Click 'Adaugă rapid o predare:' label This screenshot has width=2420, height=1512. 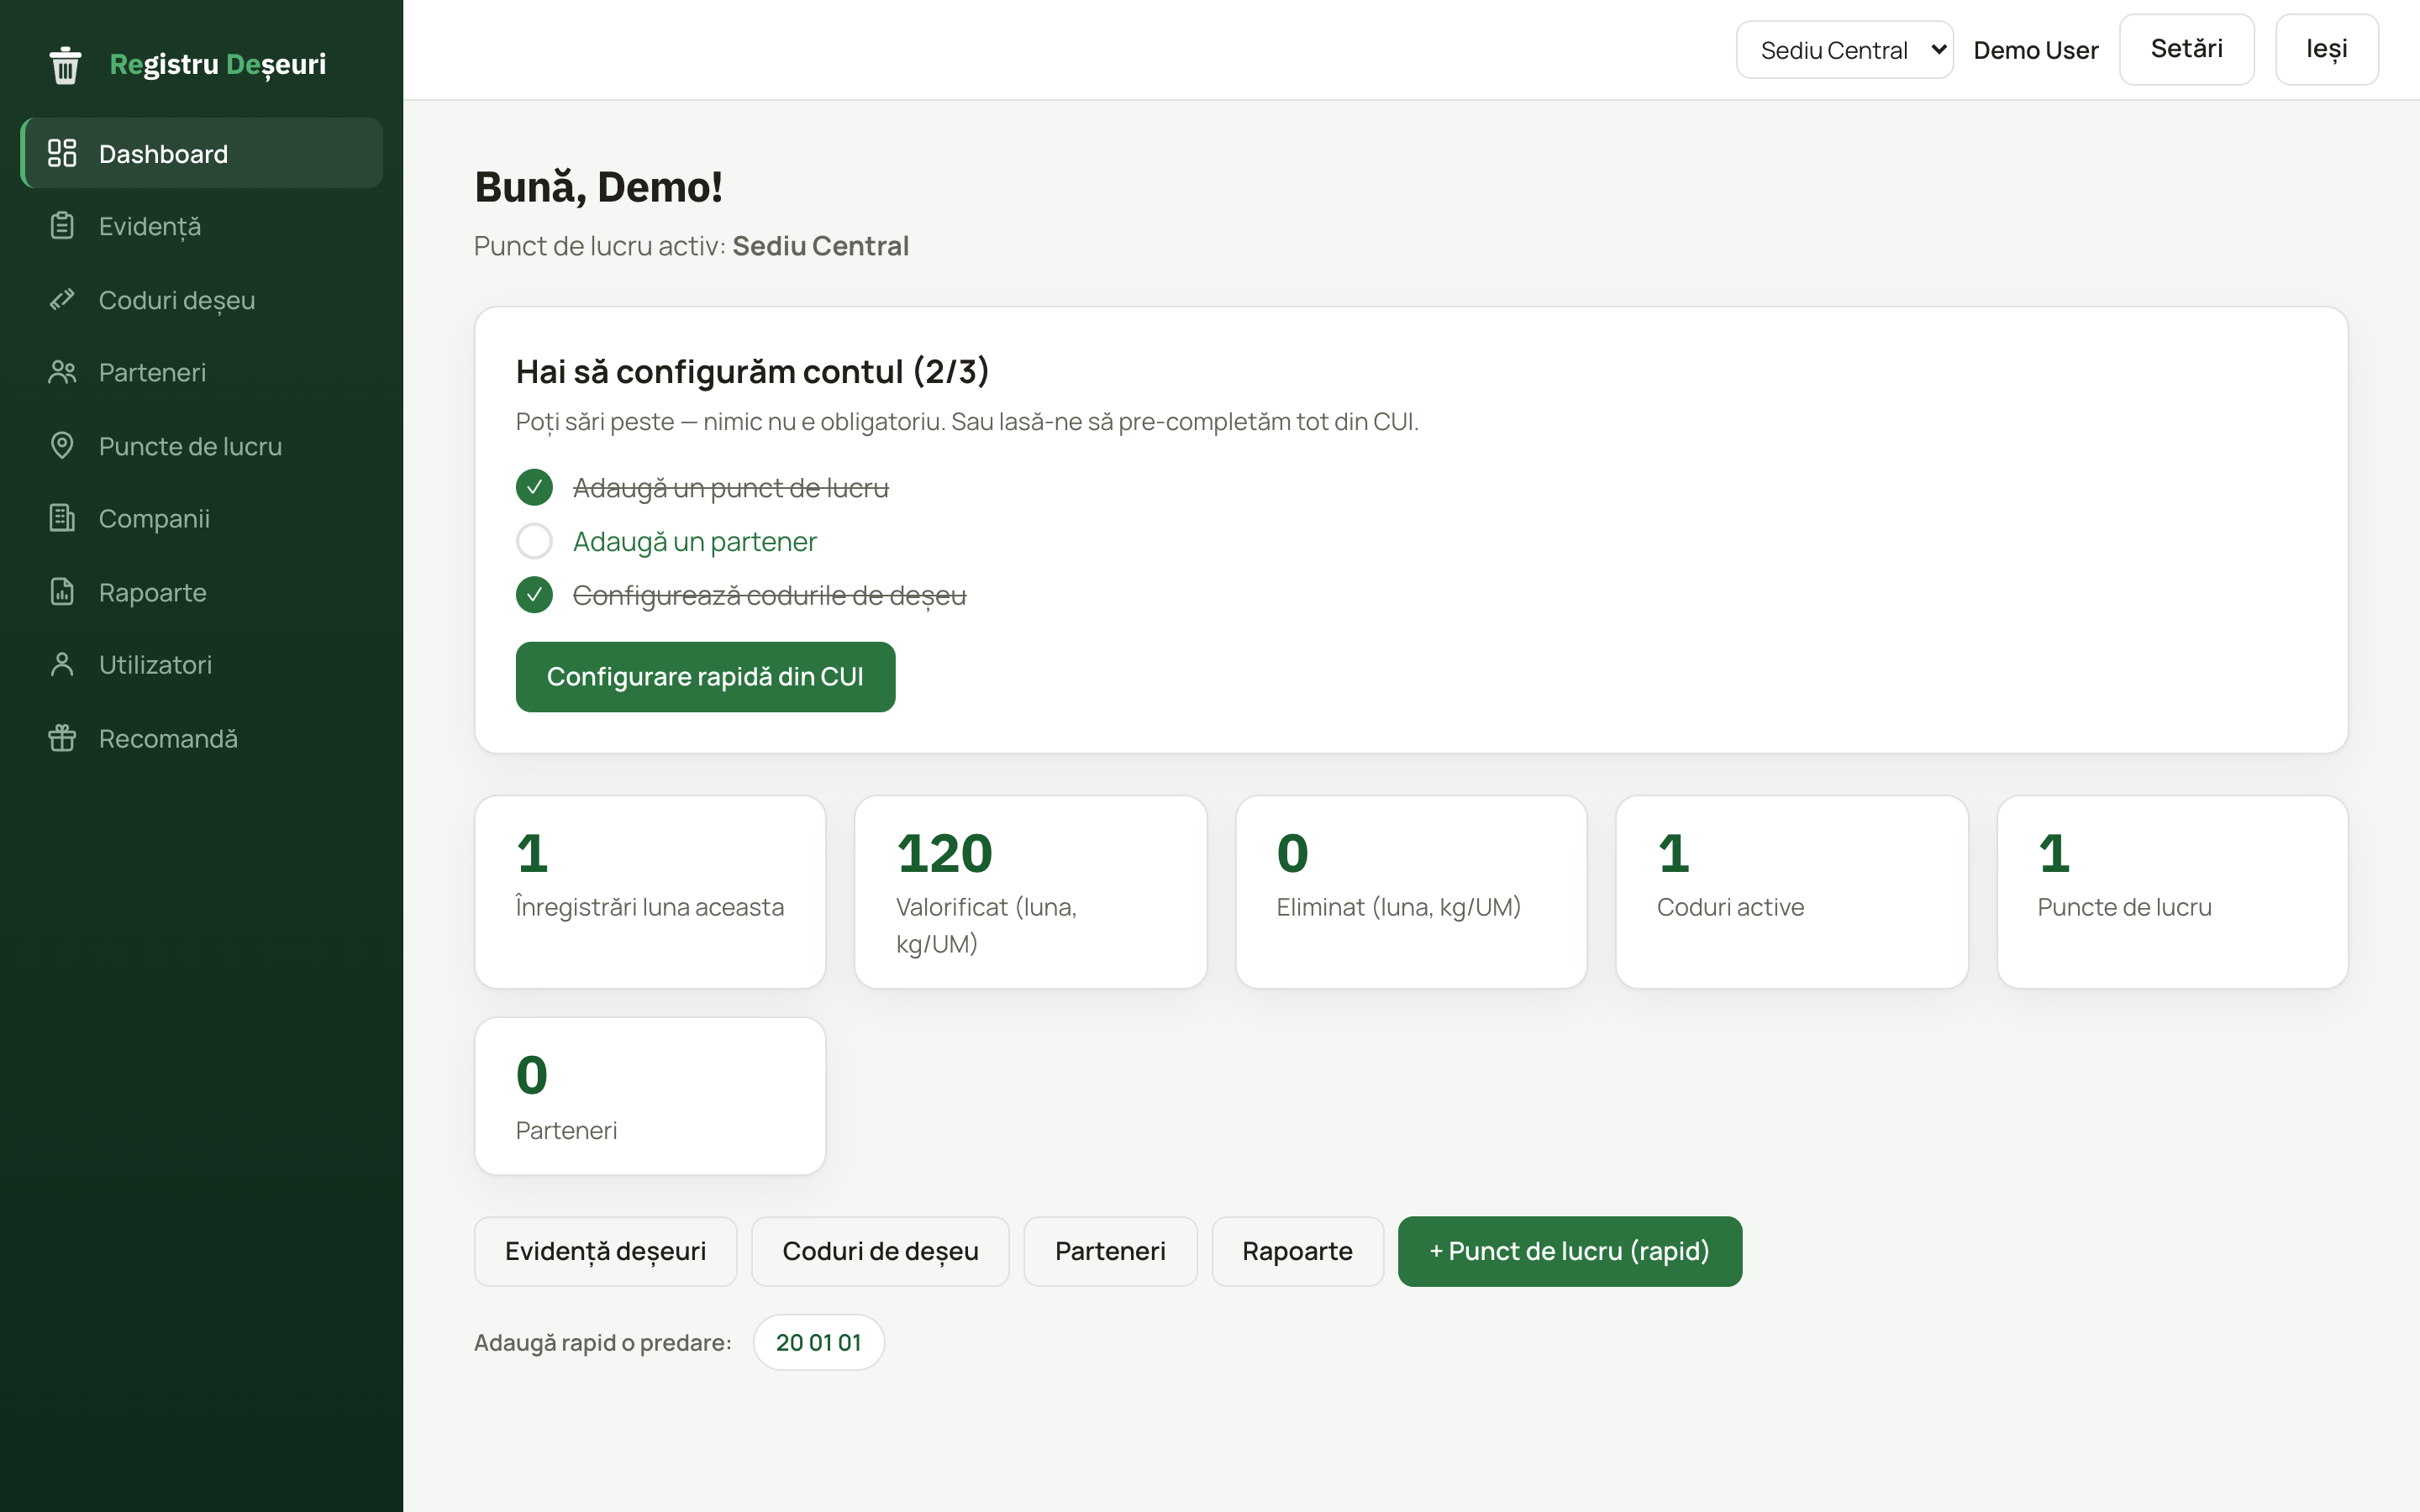click(602, 1342)
